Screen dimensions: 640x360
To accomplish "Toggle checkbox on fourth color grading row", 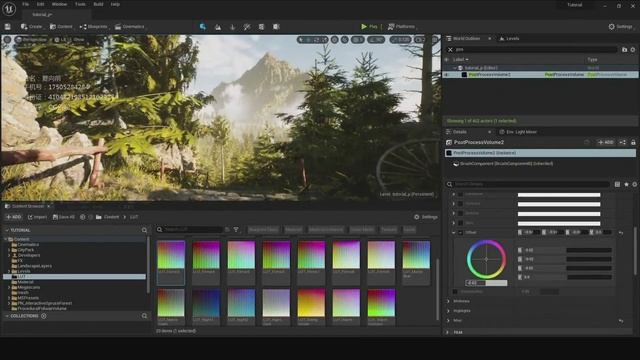I will [460, 223].
